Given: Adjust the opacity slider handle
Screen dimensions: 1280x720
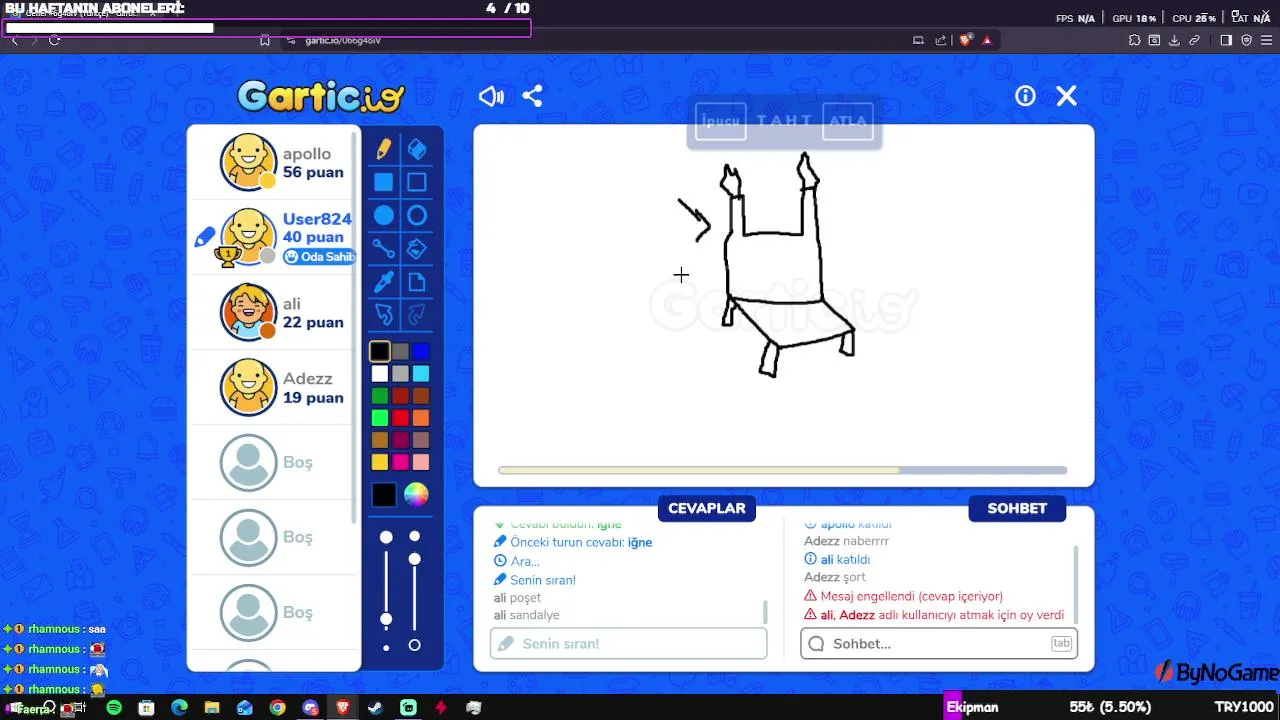Looking at the screenshot, I should click(415, 558).
